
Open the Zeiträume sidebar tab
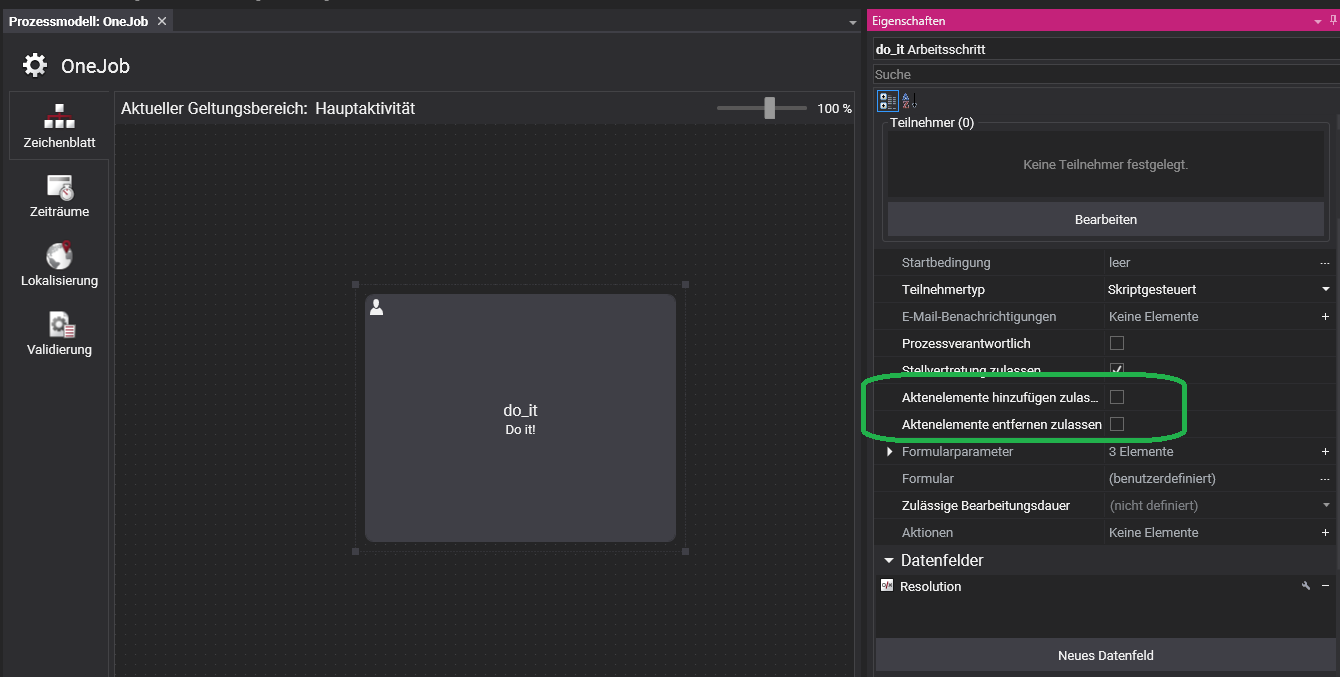59,195
